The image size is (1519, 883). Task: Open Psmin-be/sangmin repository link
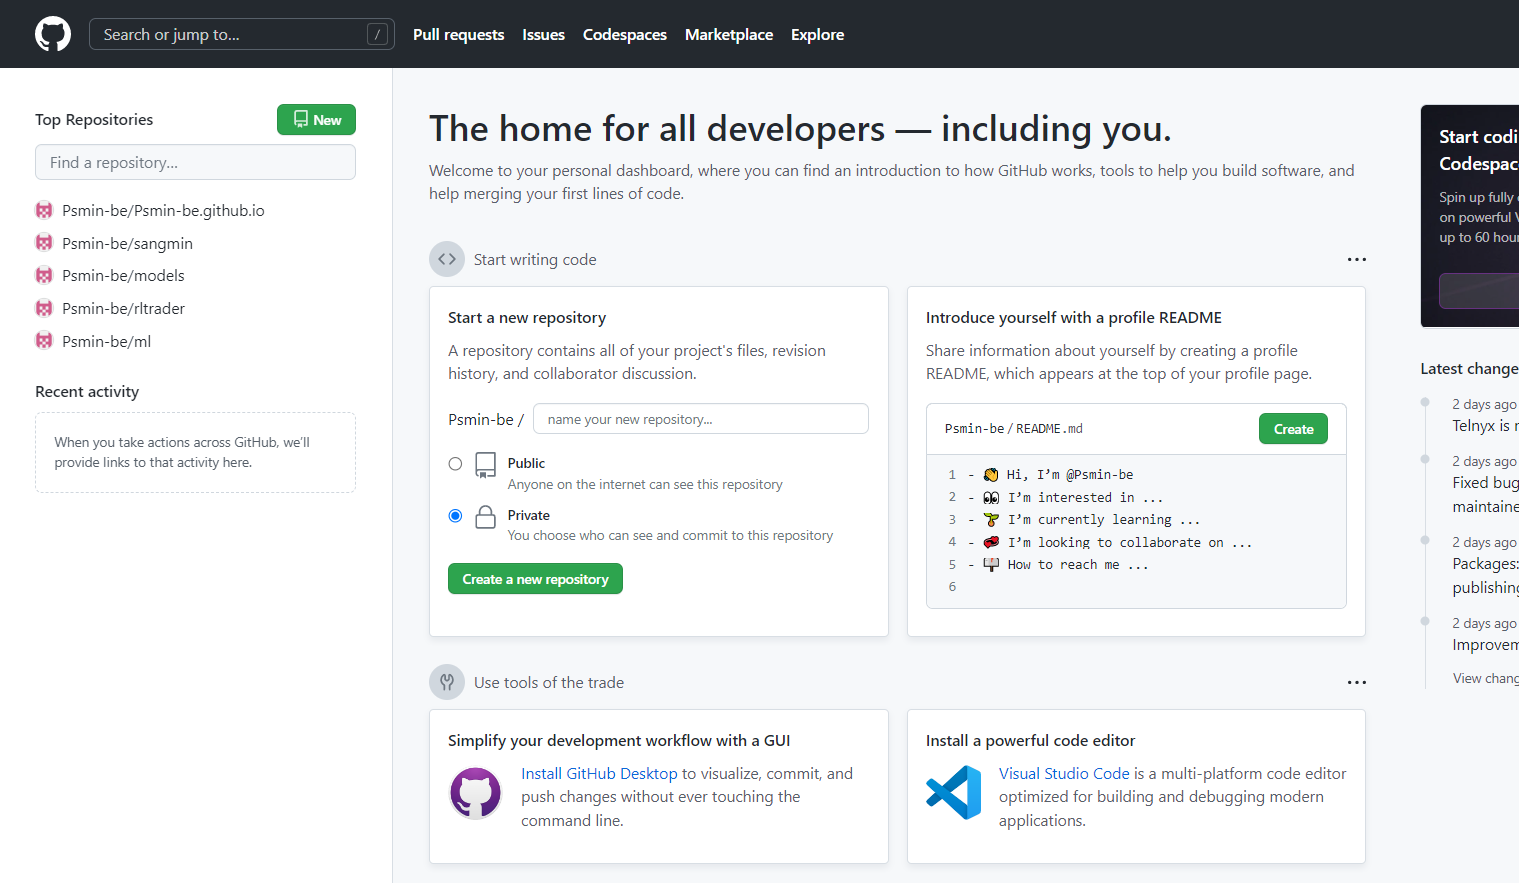tap(127, 243)
